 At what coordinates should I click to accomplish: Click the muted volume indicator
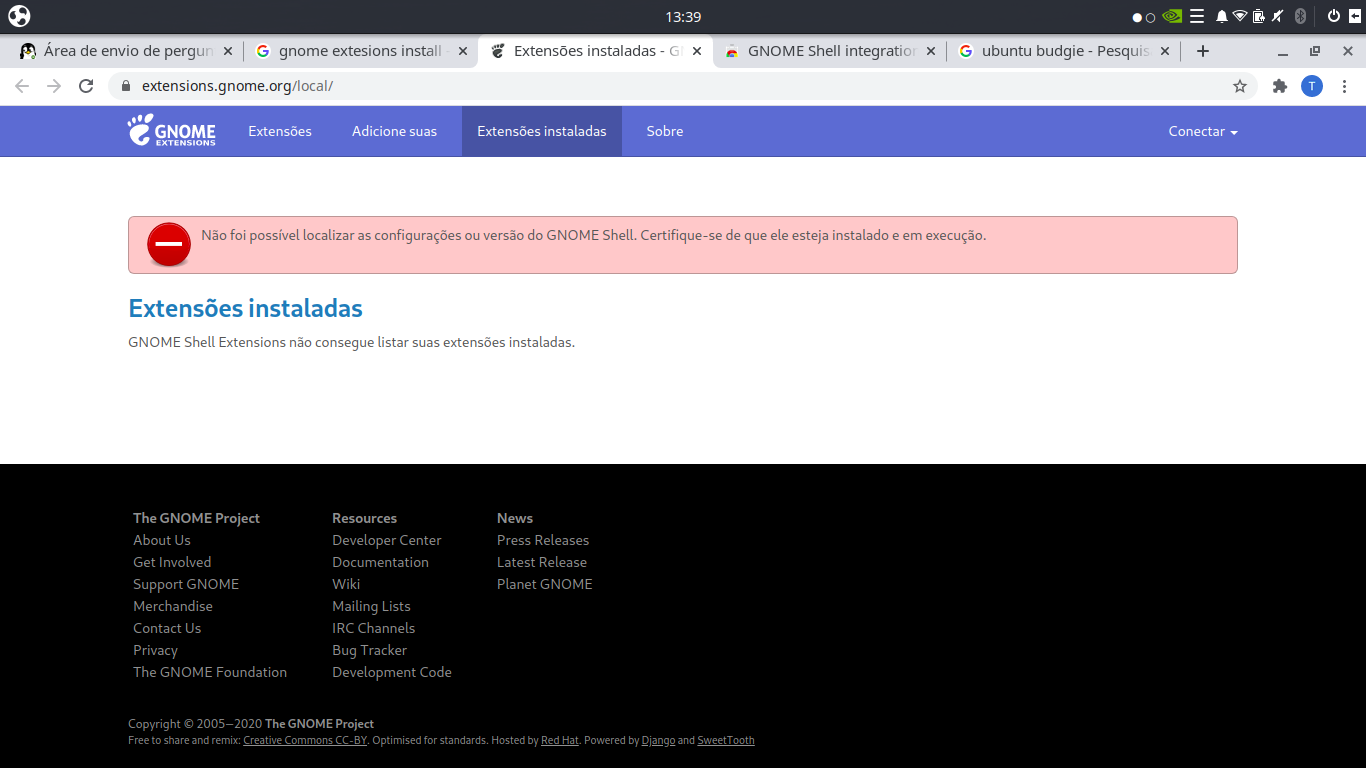click(1277, 16)
